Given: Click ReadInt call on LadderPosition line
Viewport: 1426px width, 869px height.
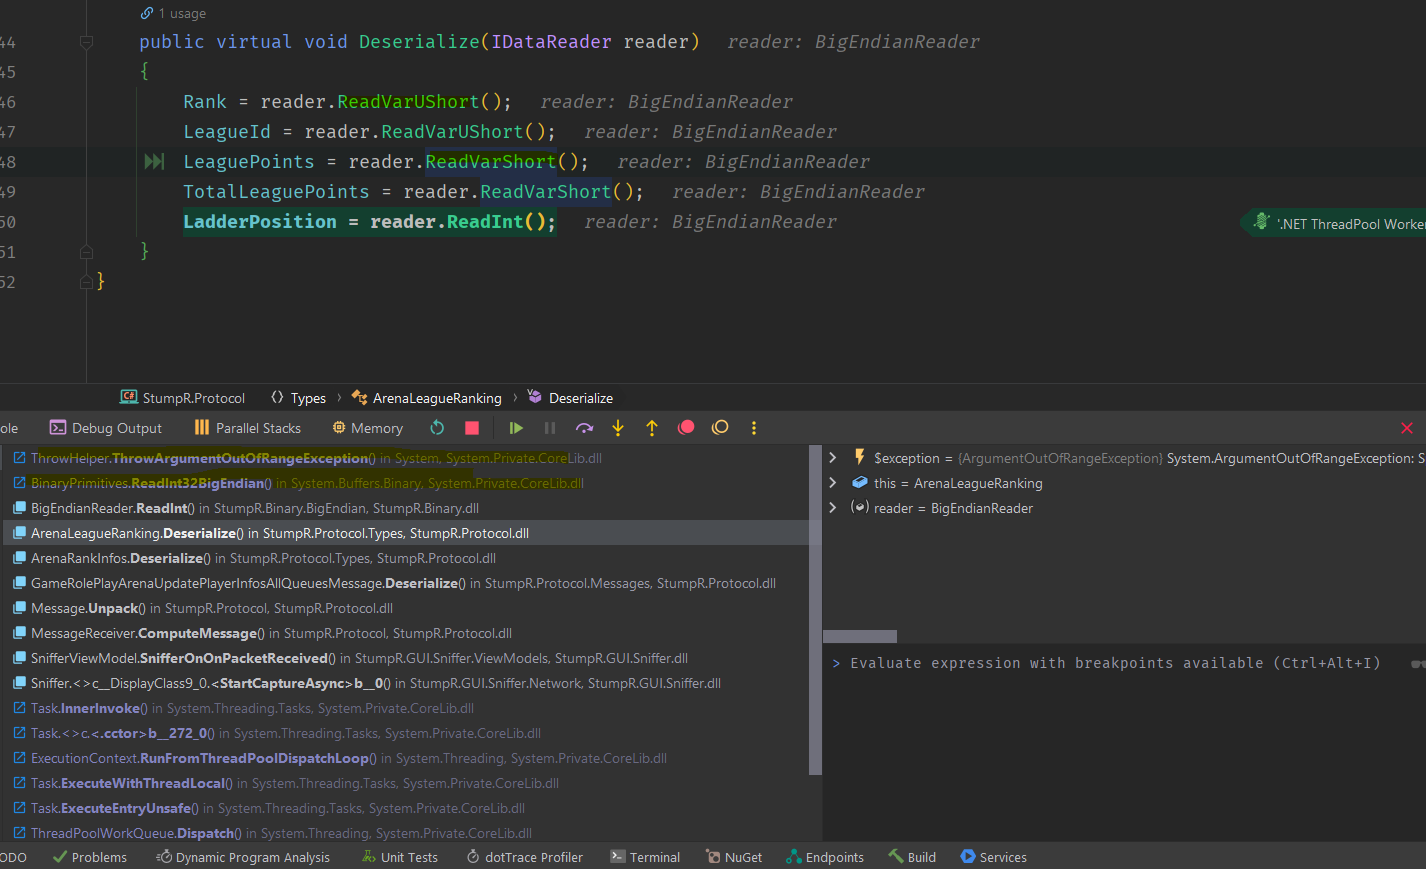Looking at the screenshot, I should click(x=485, y=221).
